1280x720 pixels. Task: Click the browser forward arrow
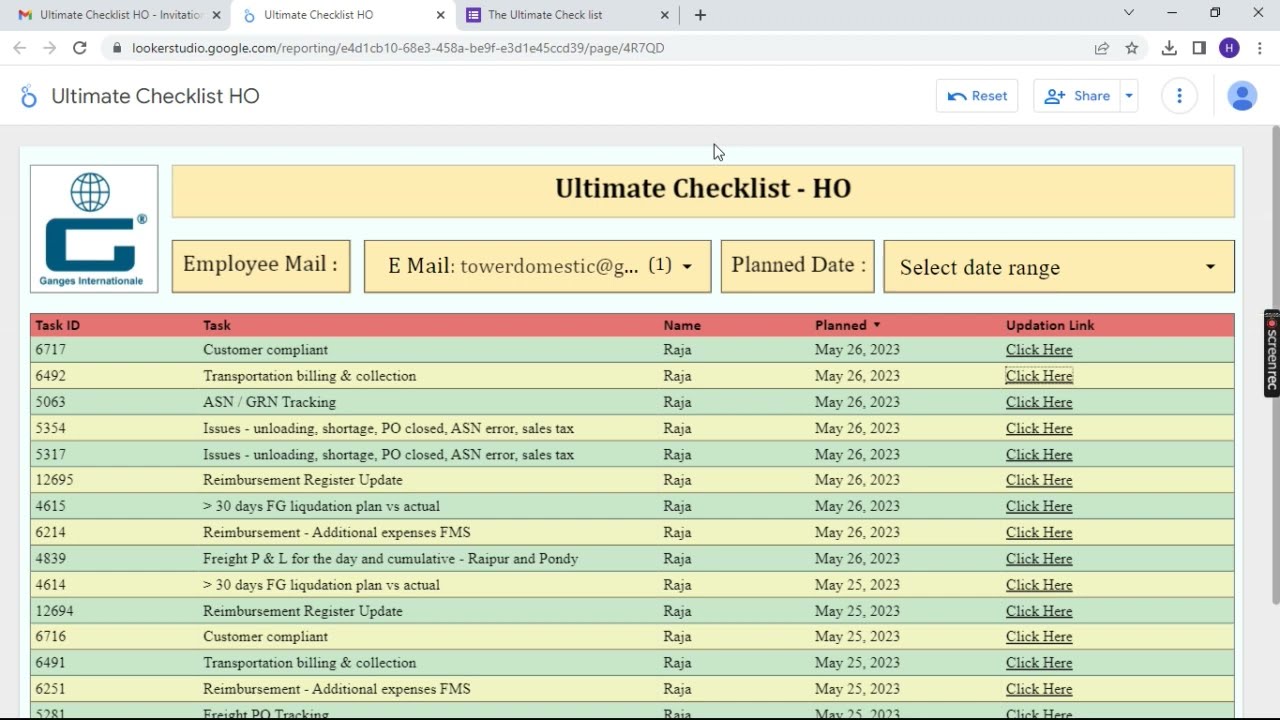coord(49,48)
